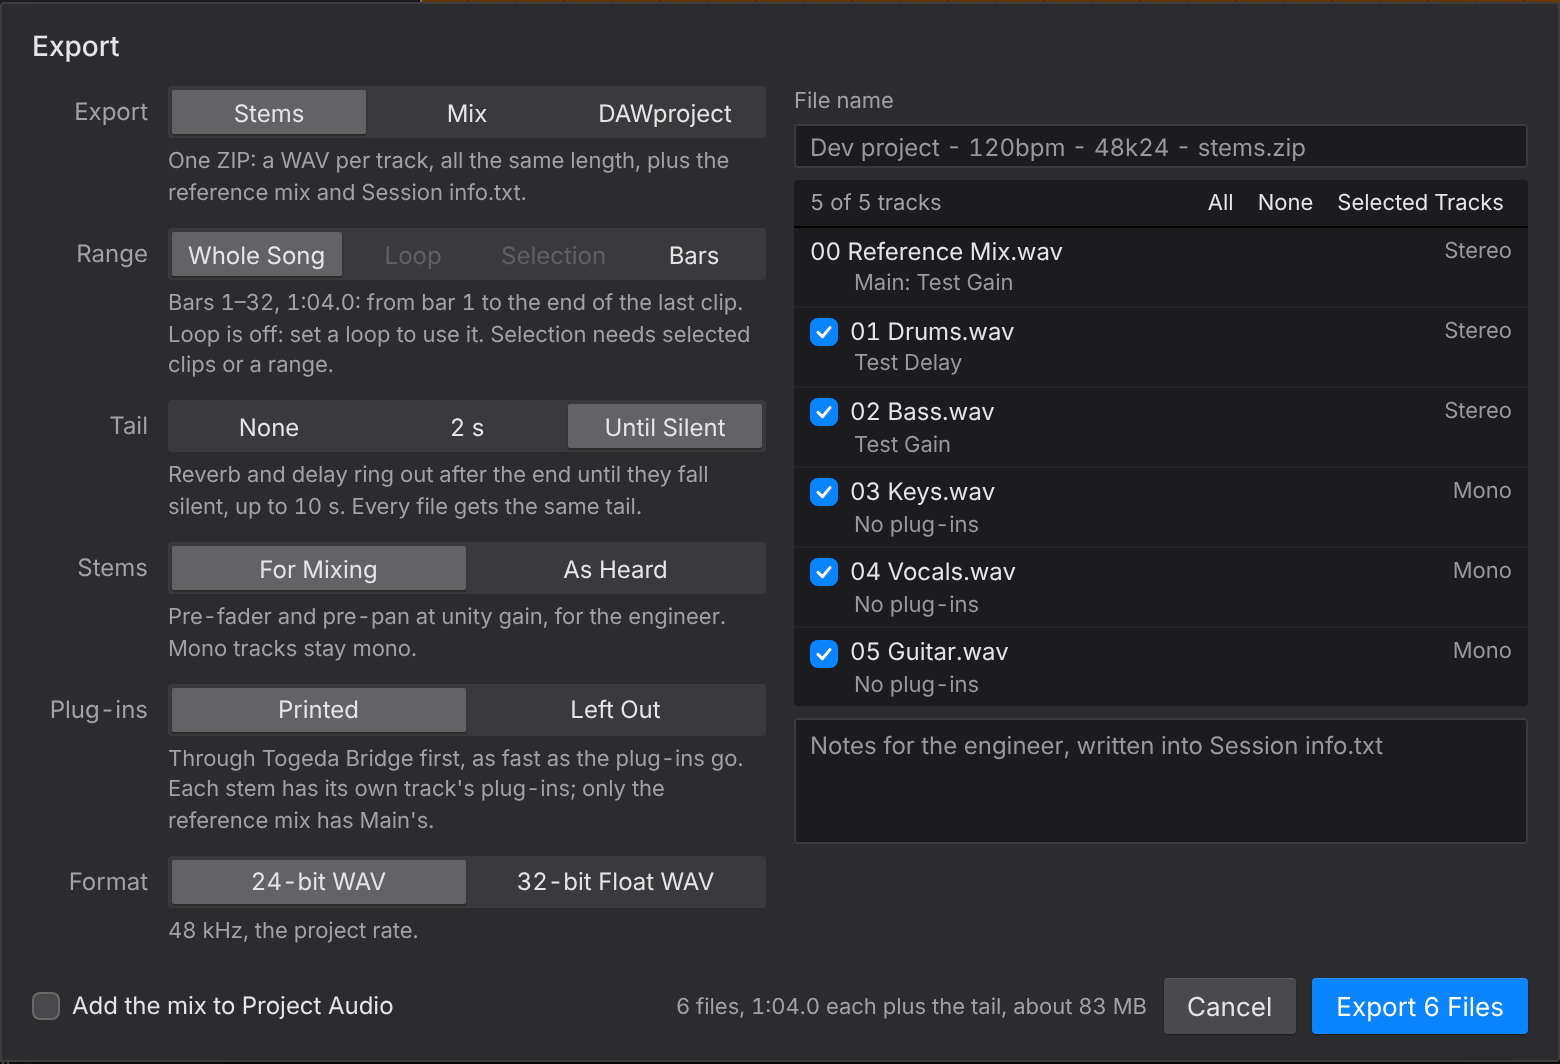1560x1064 pixels.
Task: Select the Selection range option
Action: pyautogui.click(x=553, y=255)
